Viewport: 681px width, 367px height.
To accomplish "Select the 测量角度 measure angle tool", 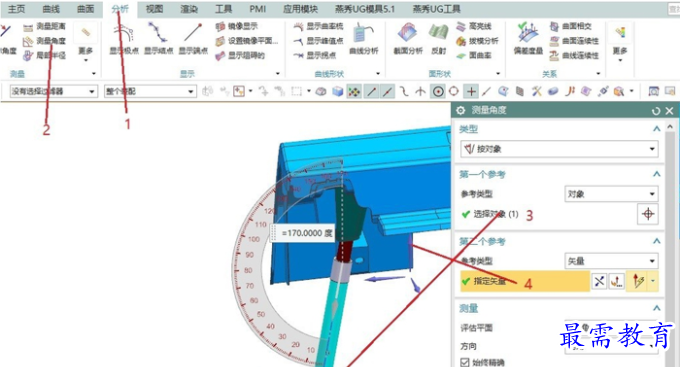I will (45, 41).
